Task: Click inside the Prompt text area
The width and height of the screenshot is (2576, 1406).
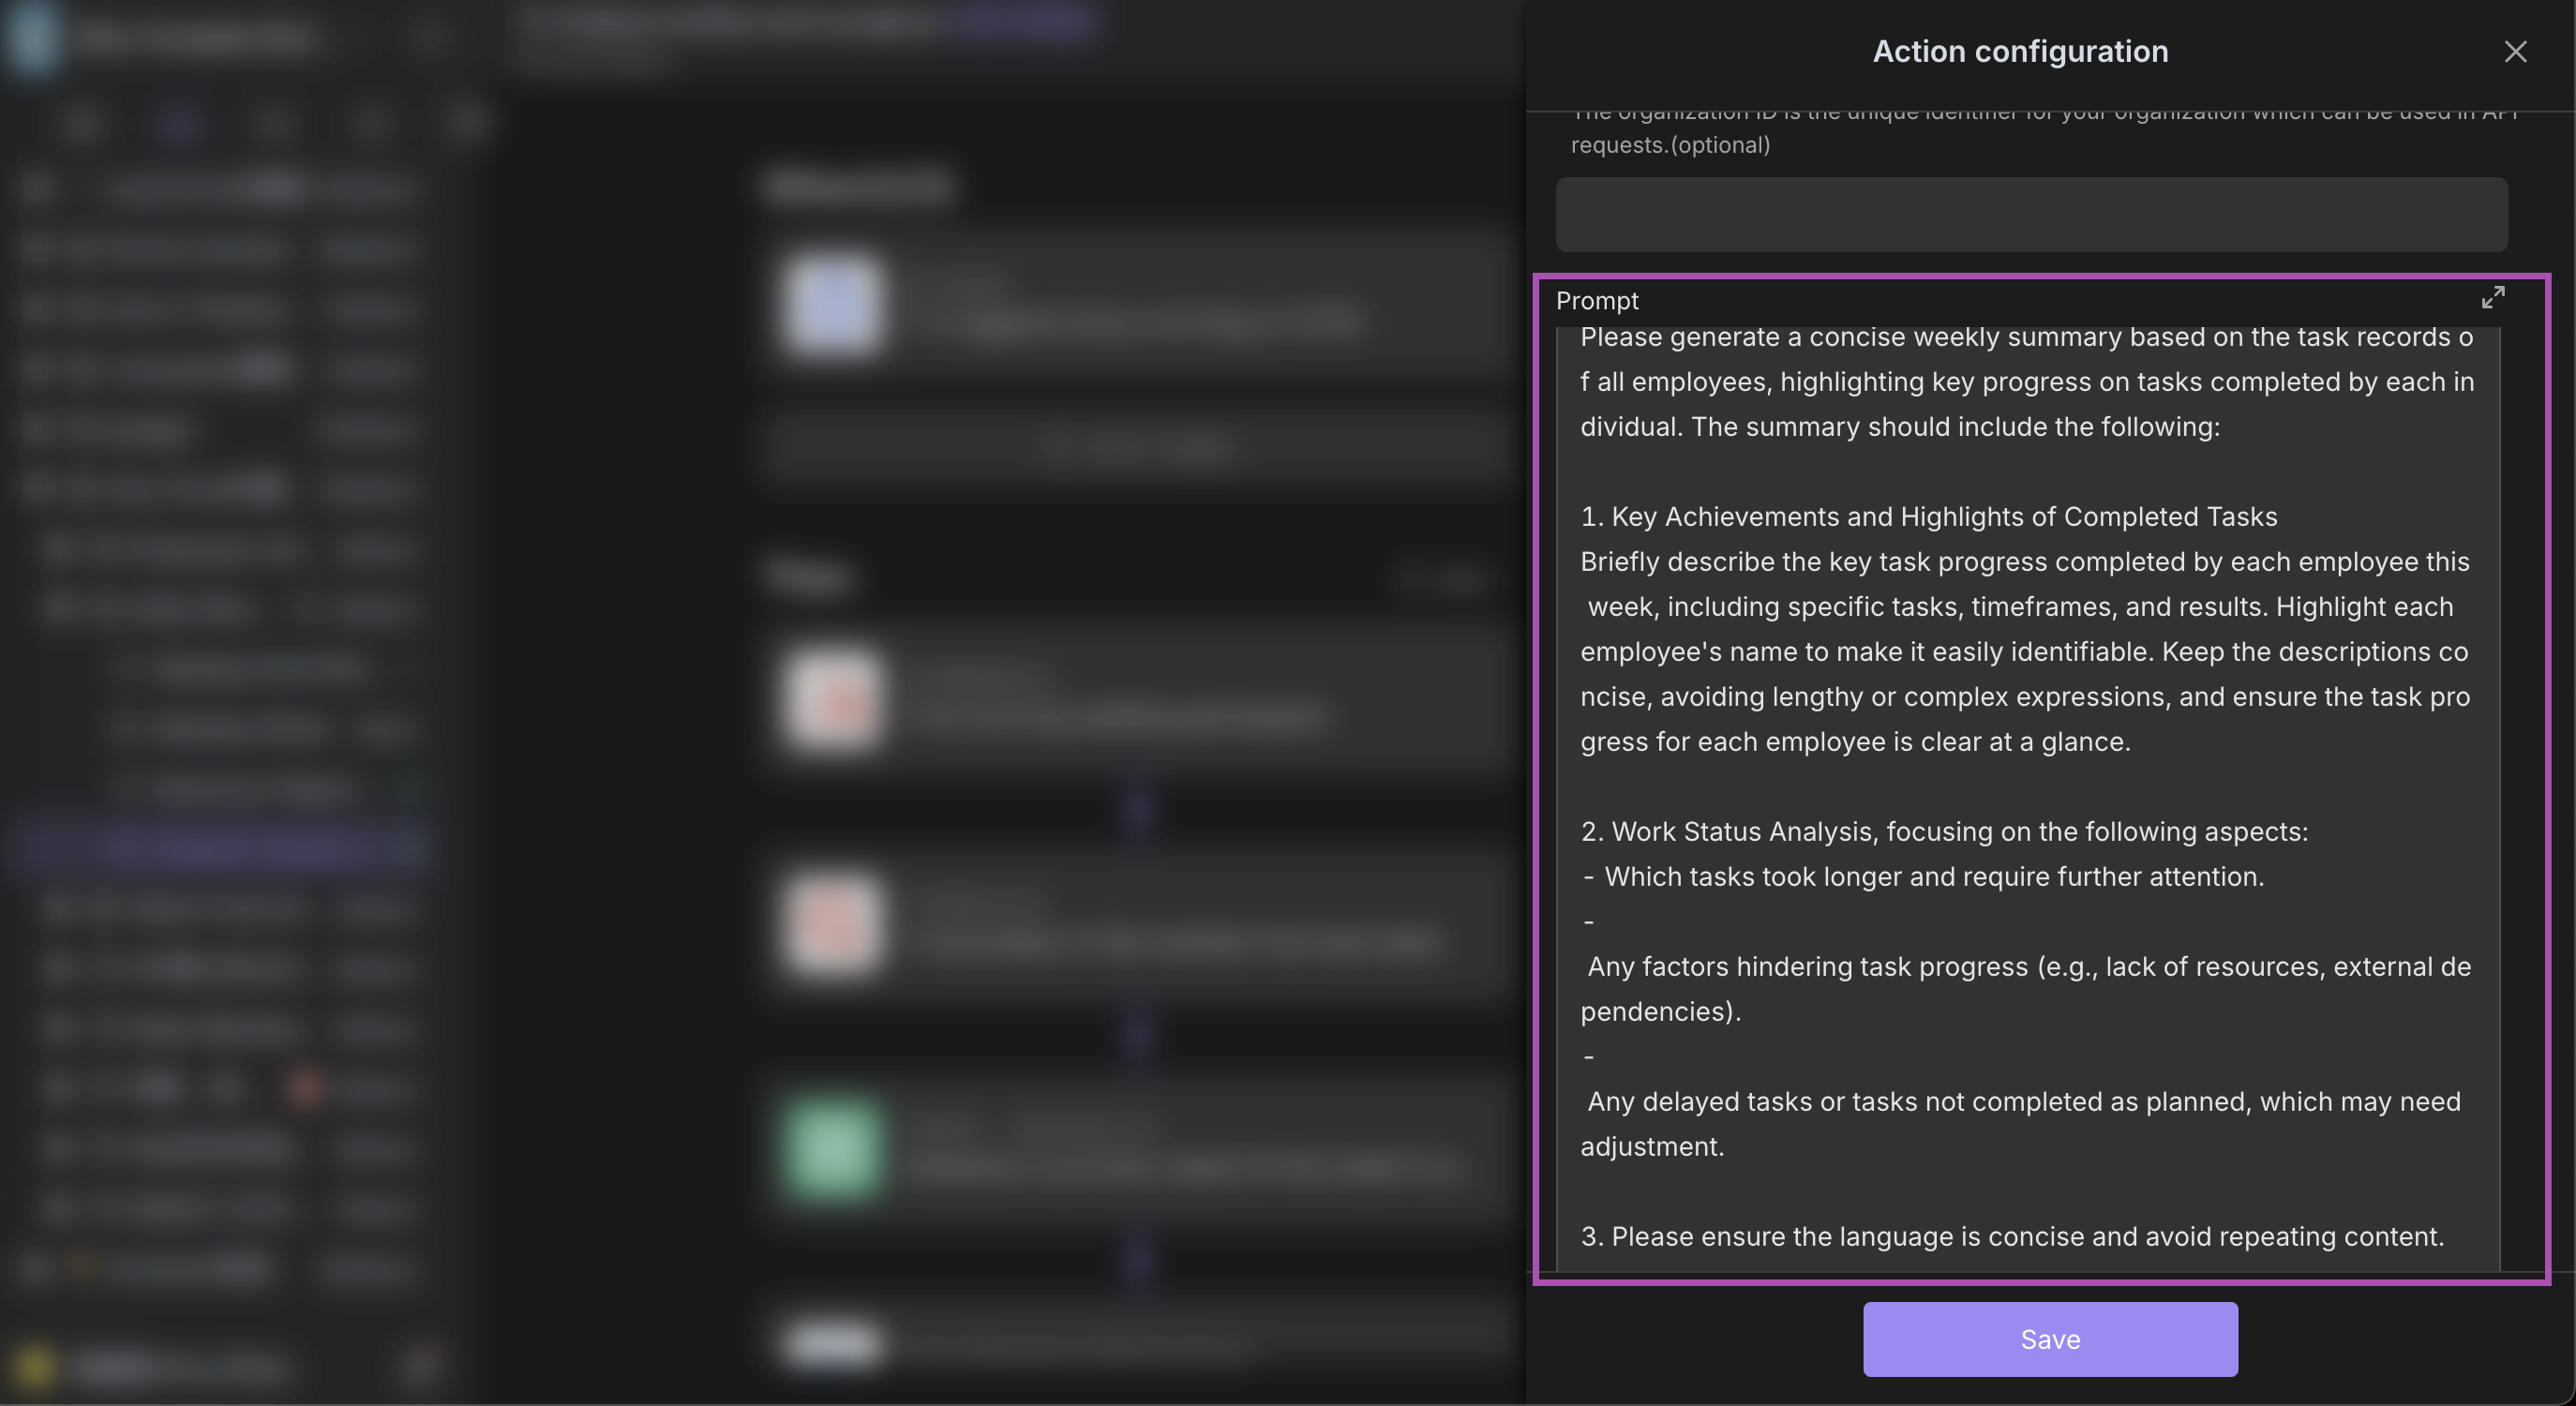Action: (x=2026, y=785)
